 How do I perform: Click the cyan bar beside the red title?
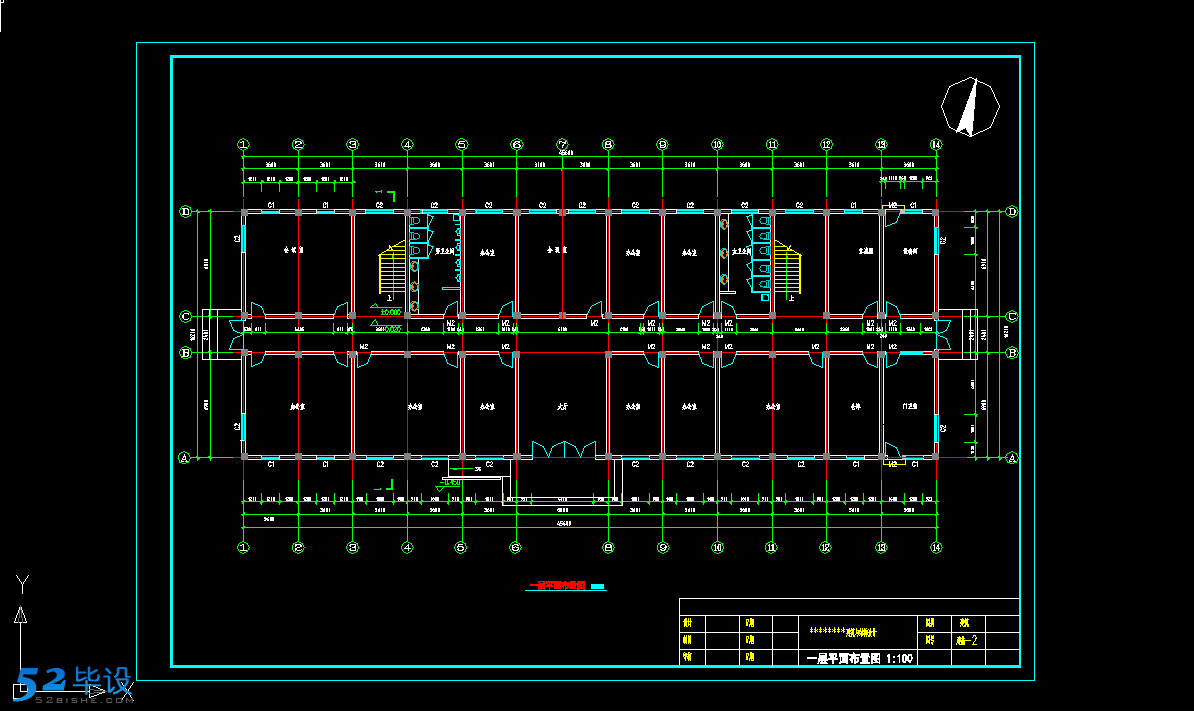598,587
